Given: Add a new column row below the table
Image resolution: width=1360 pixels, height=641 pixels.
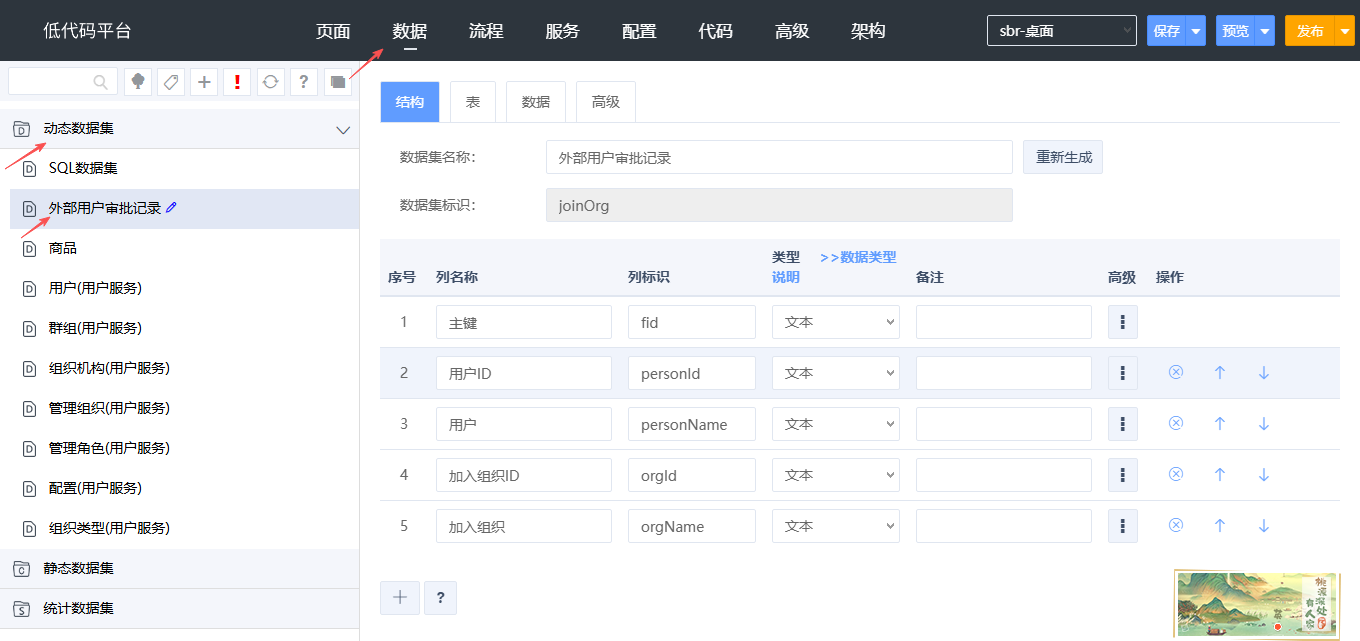Looking at the screenshot, I should (400, 598).
